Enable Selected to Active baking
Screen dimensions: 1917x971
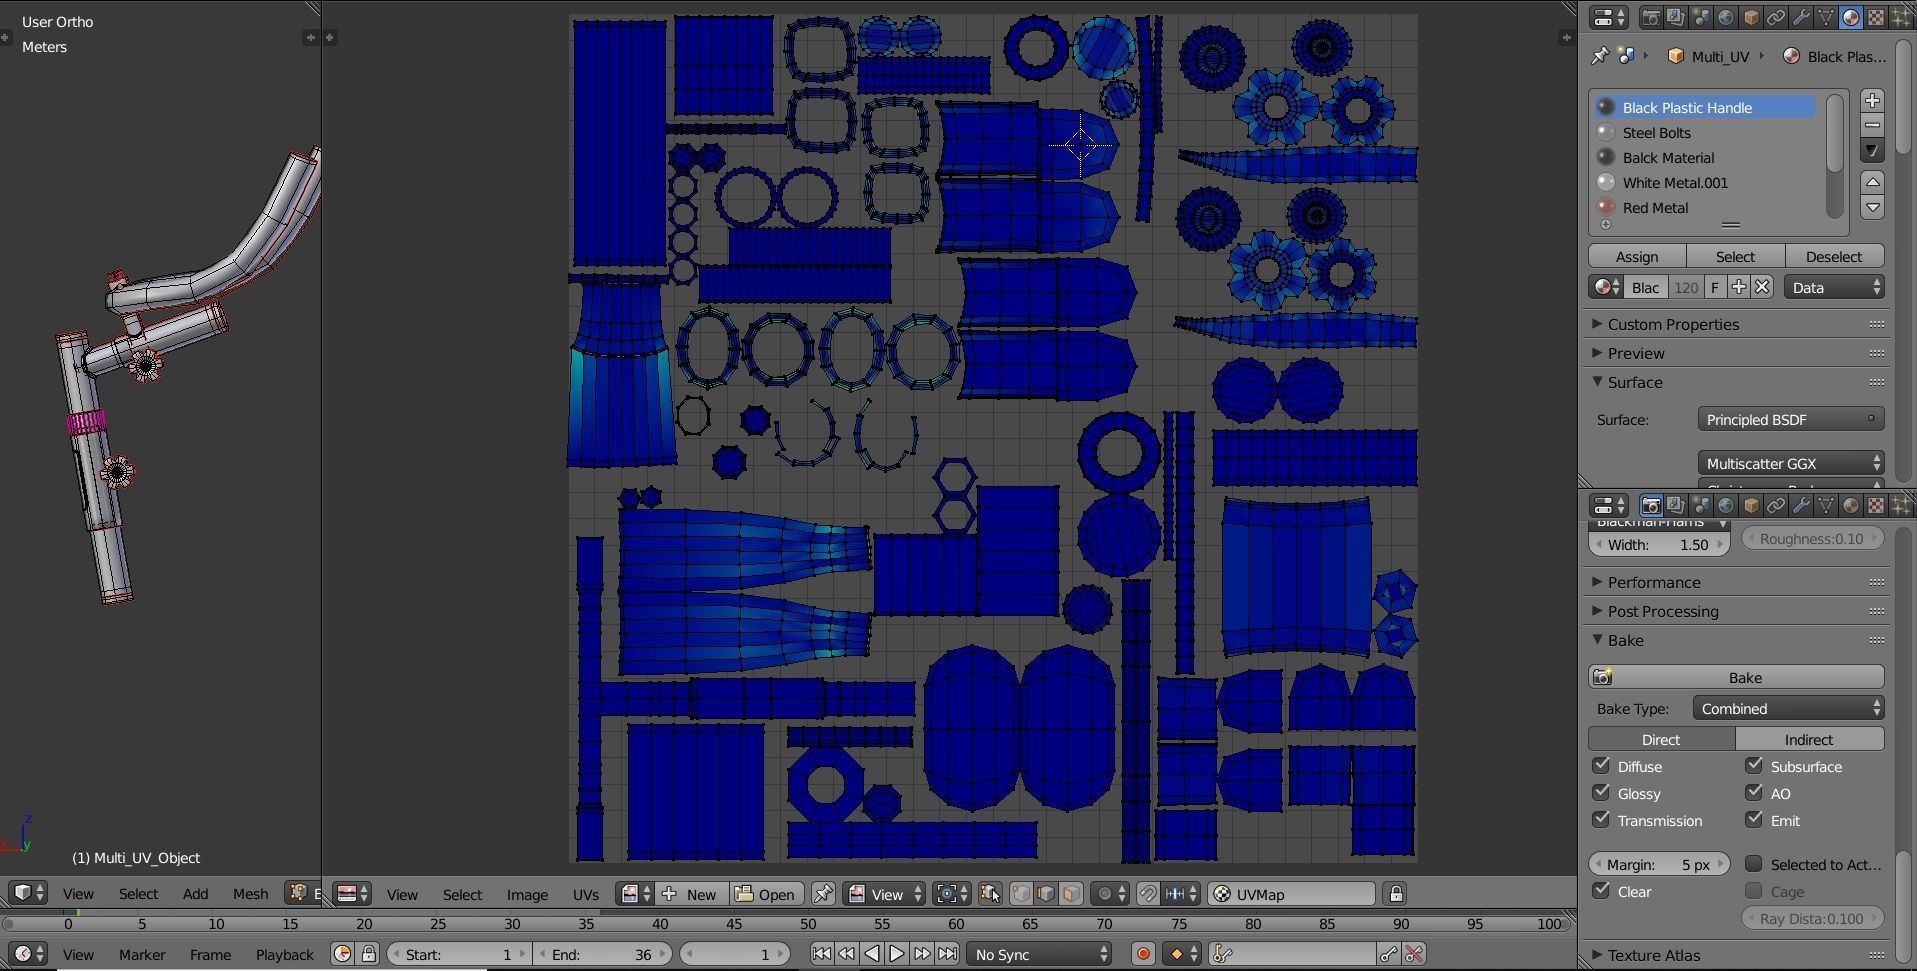pyautogui.click(x=1753, y=864)
